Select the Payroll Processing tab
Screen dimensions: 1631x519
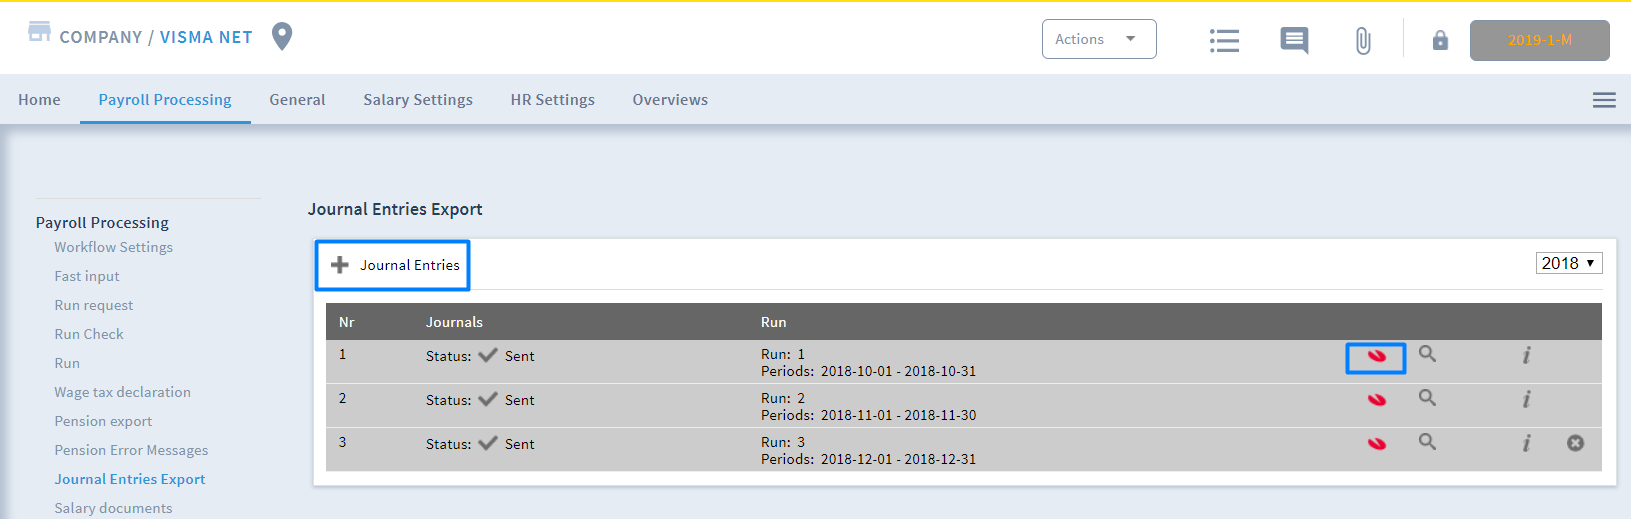[x=165, y=100]
